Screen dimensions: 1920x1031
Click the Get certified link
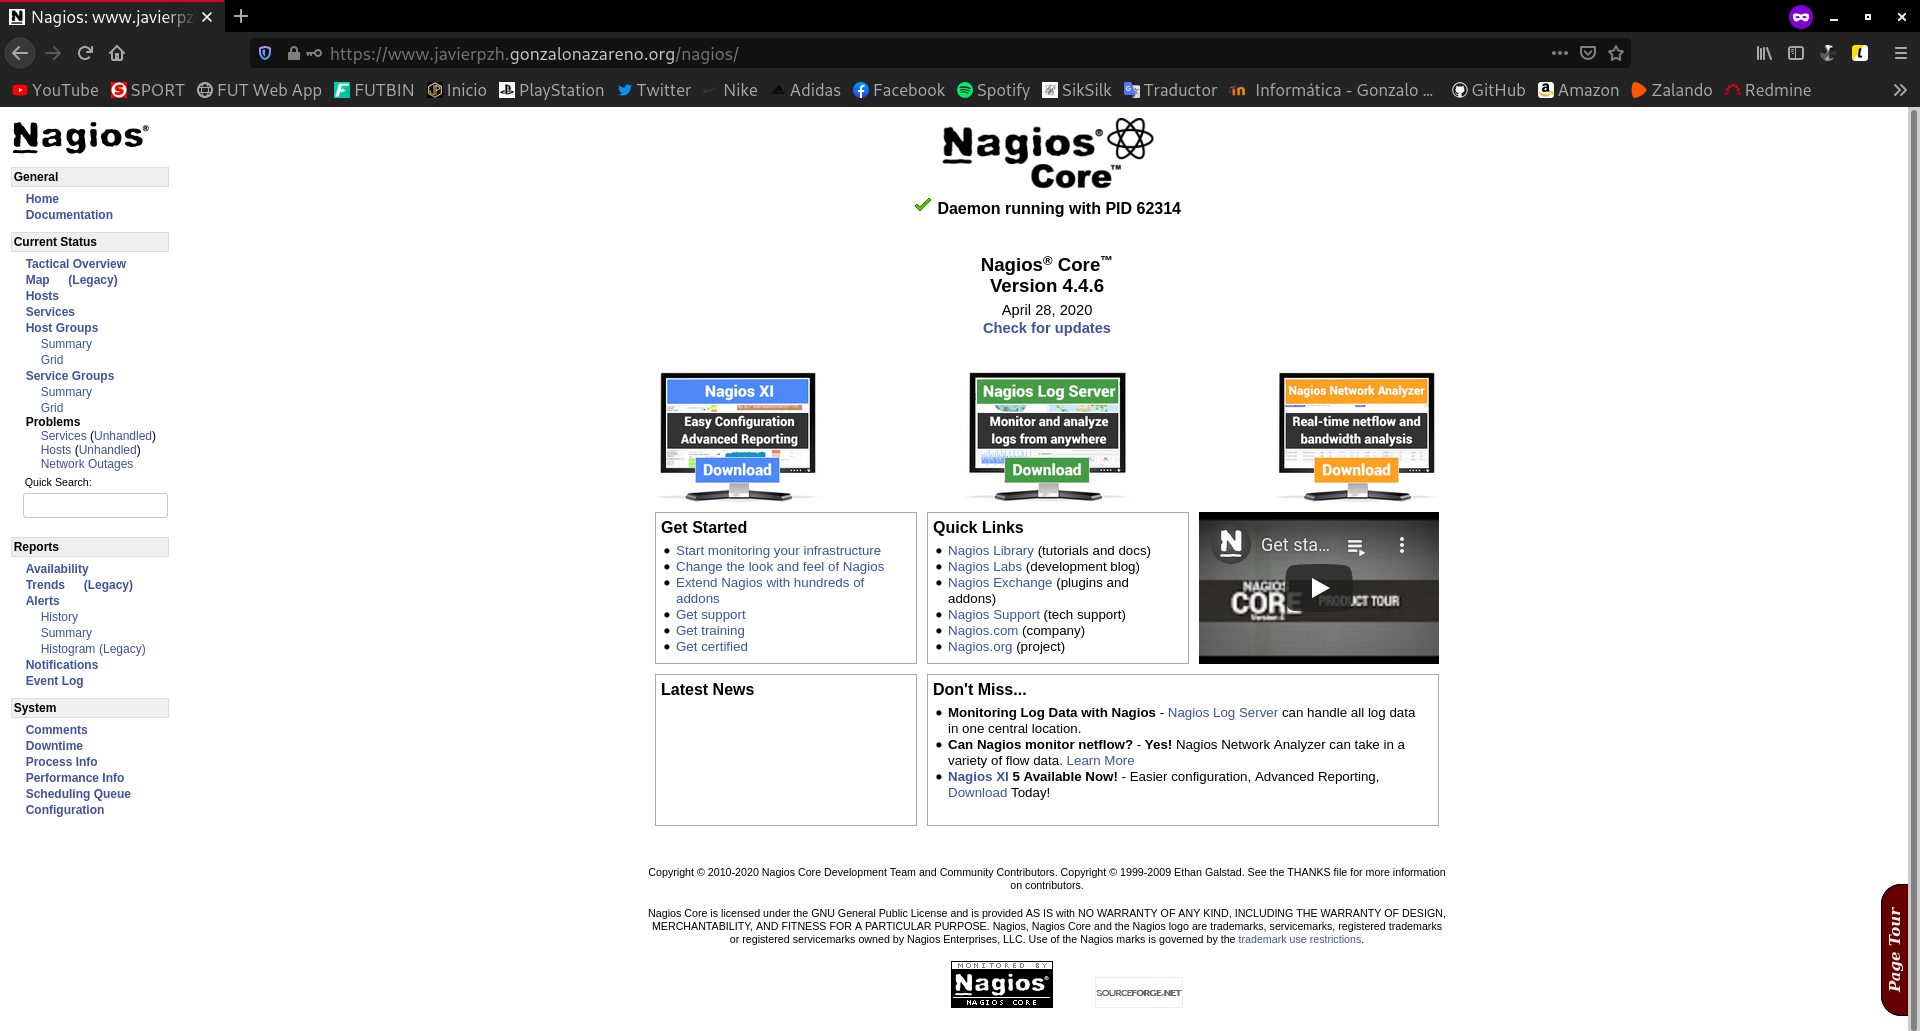click(712, 647)
